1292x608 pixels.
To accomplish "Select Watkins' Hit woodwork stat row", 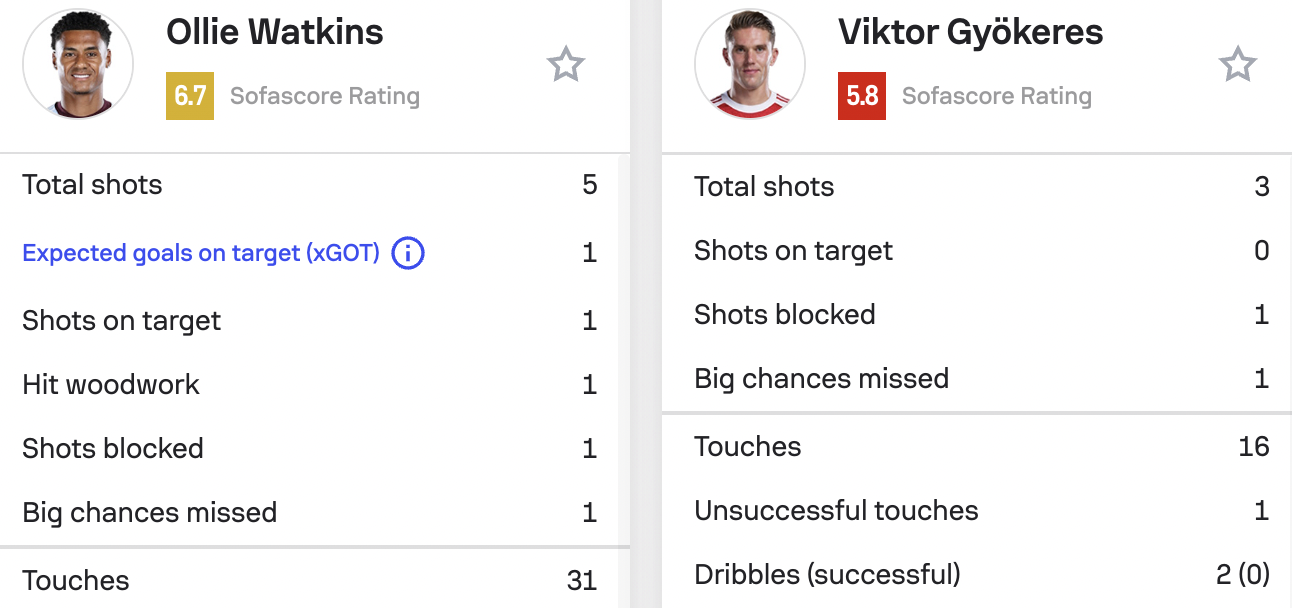I will pyautogui.click(x=310, y=385).
